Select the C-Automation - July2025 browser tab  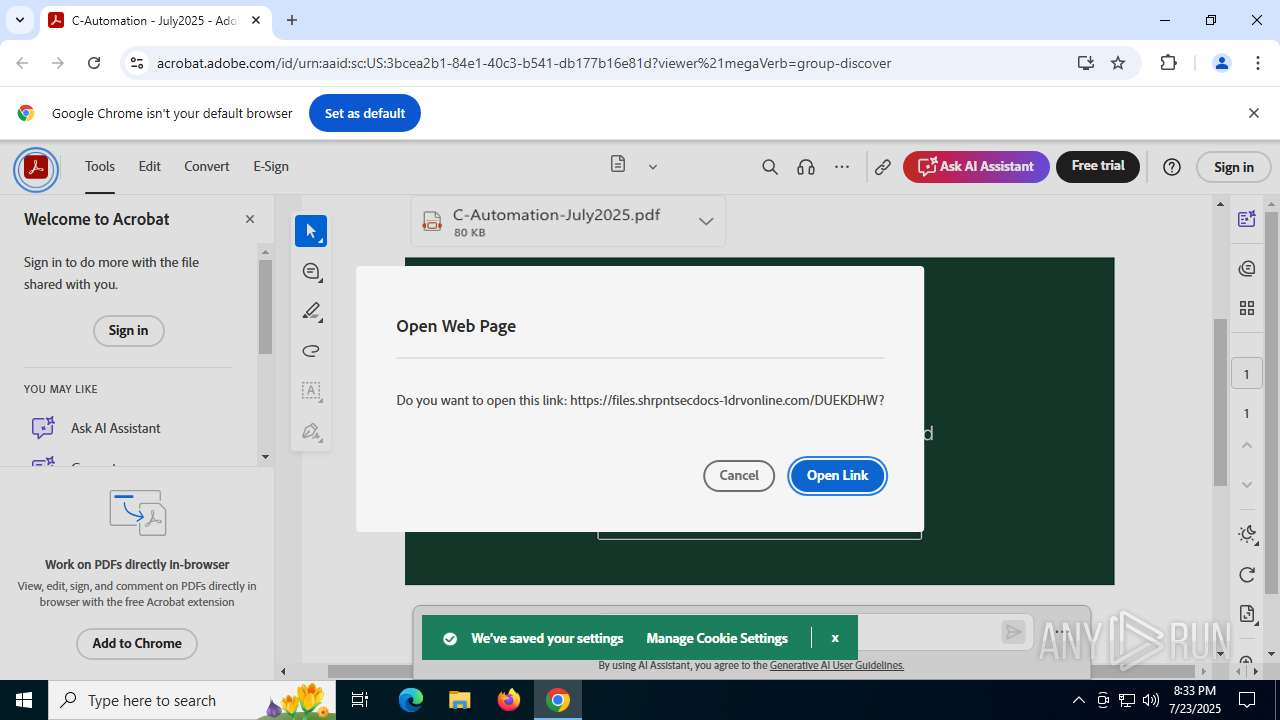tap(155, 20)
